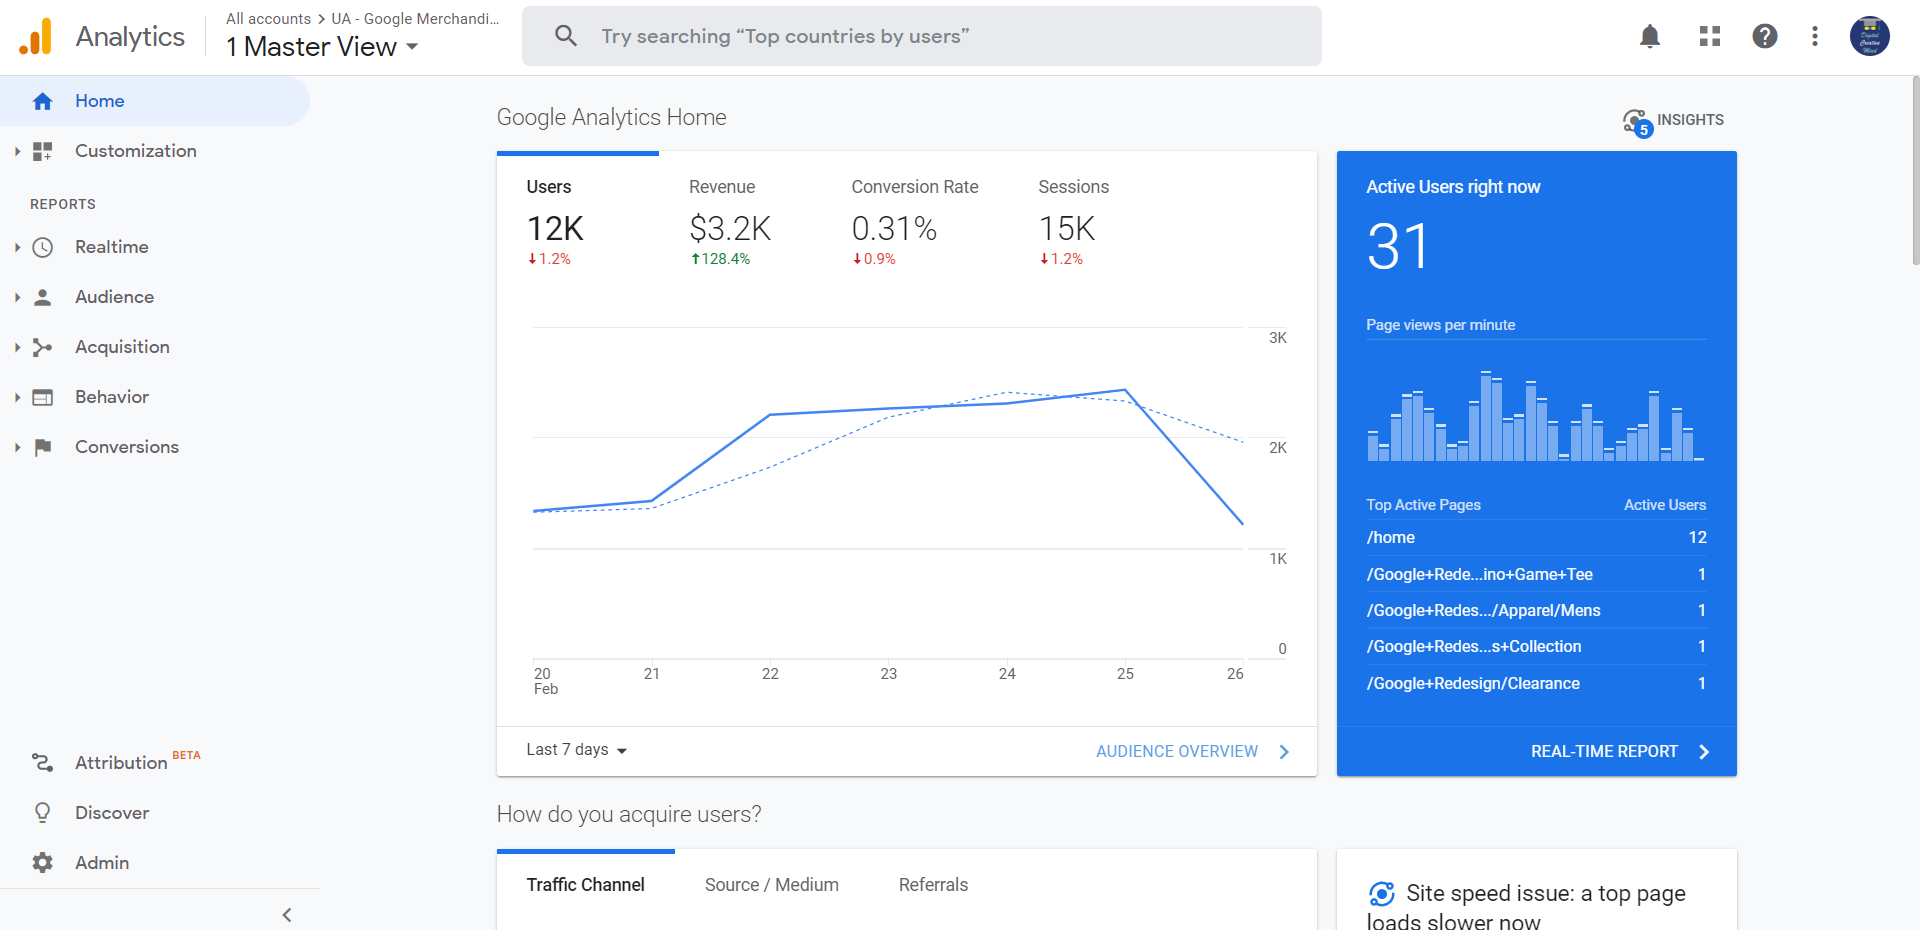Click the Conversions flag icon
Viewport: 1920px width, 930px height.
42,447
